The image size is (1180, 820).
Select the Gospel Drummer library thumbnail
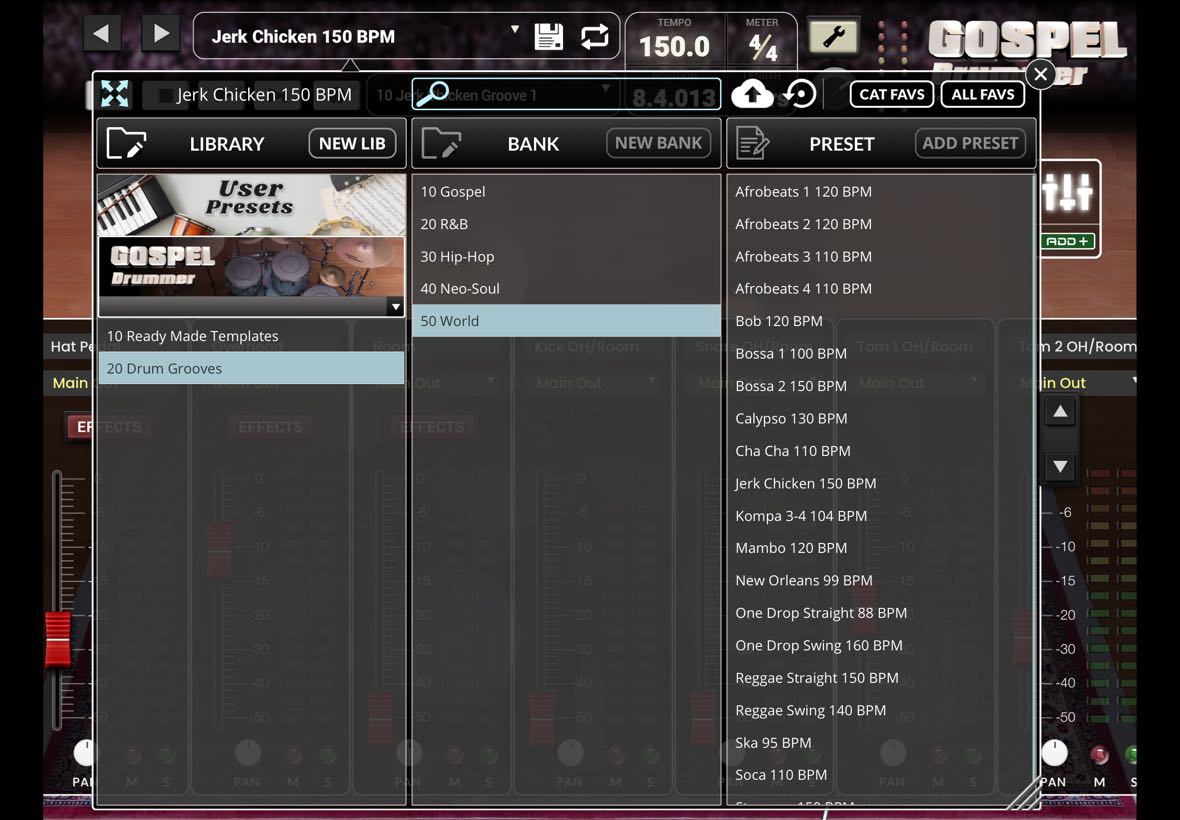tap(251, 267)
